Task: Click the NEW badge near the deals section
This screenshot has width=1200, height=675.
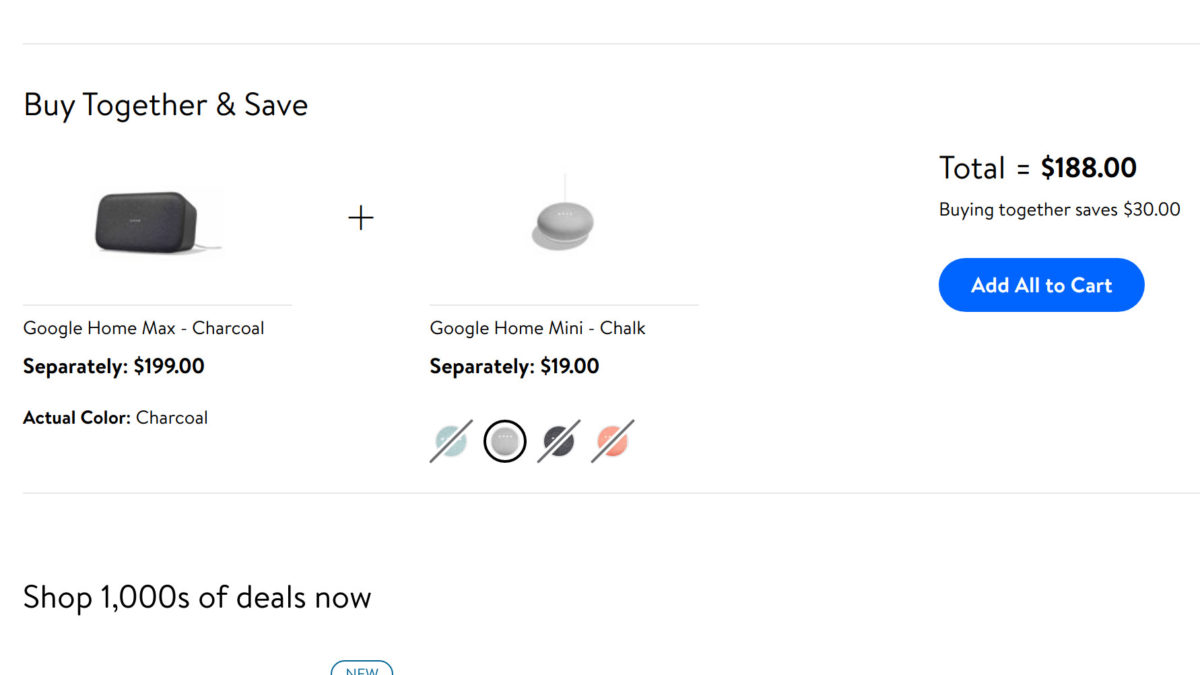Action: 361,670
